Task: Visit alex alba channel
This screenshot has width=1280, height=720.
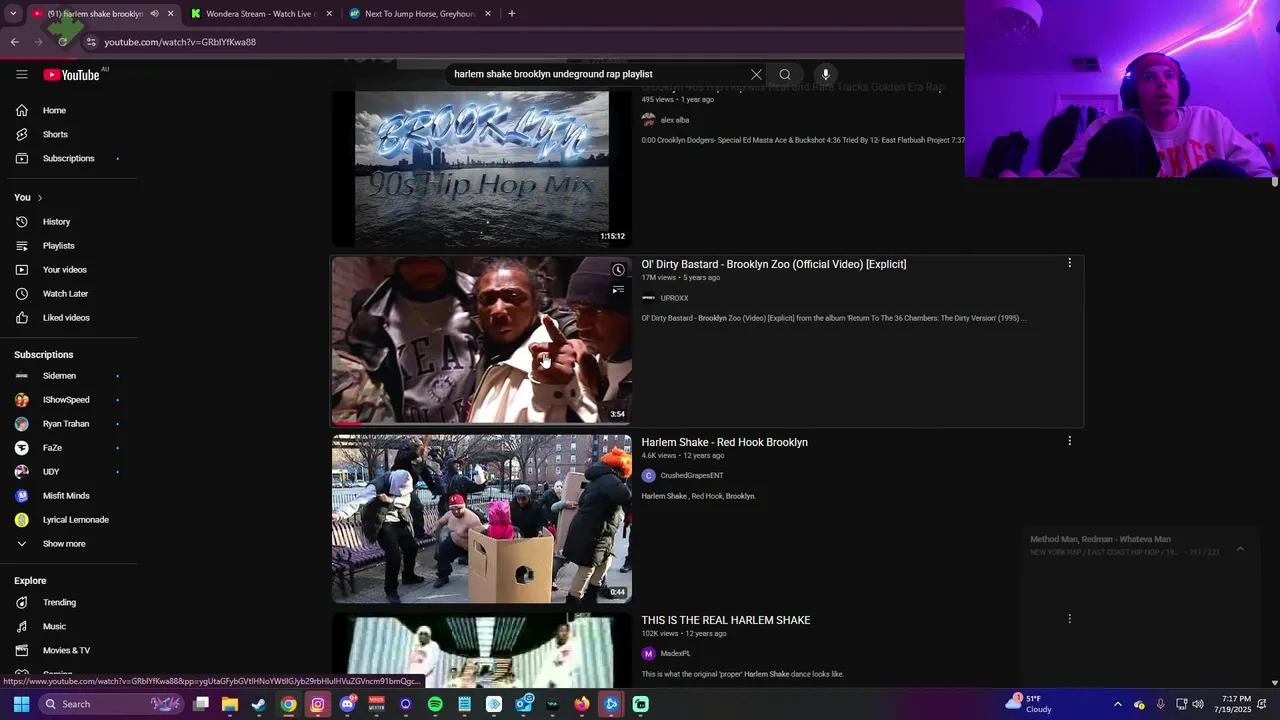Action: [x=674, y=120]
